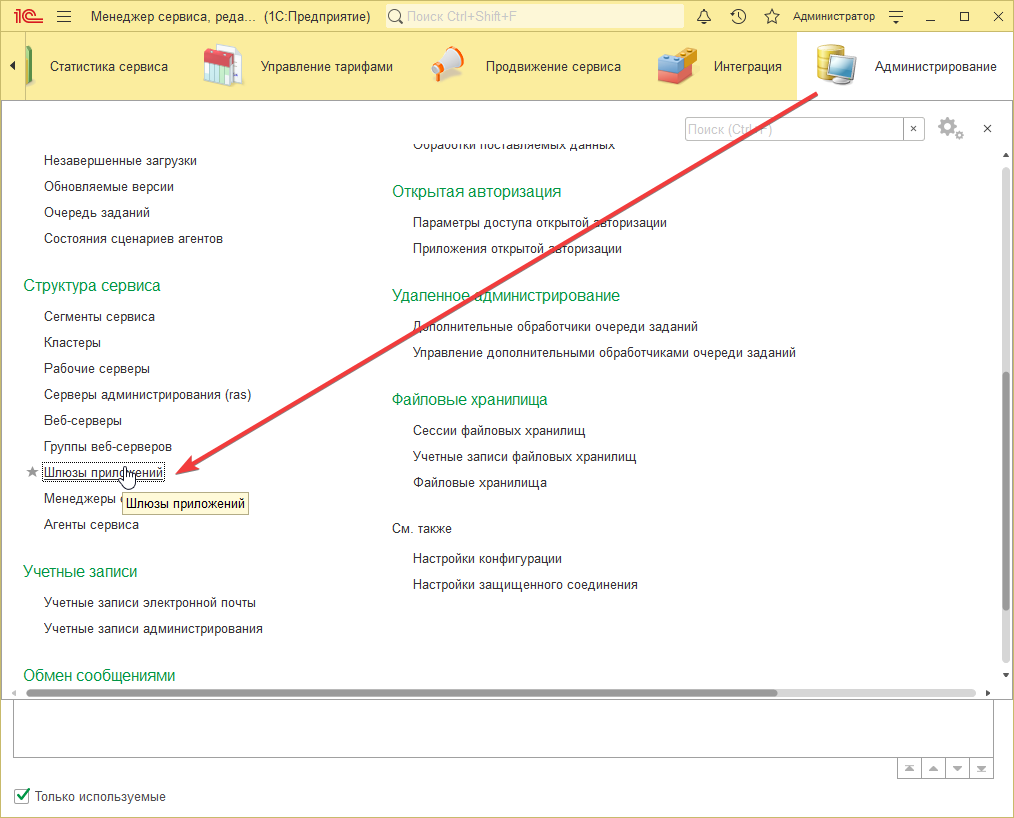The width and height of the screenshot is (1014, 818).
Task: Toggle favorite star beside Шлюзы приложений
Action: pyautogui.click(x=32, y=472)
